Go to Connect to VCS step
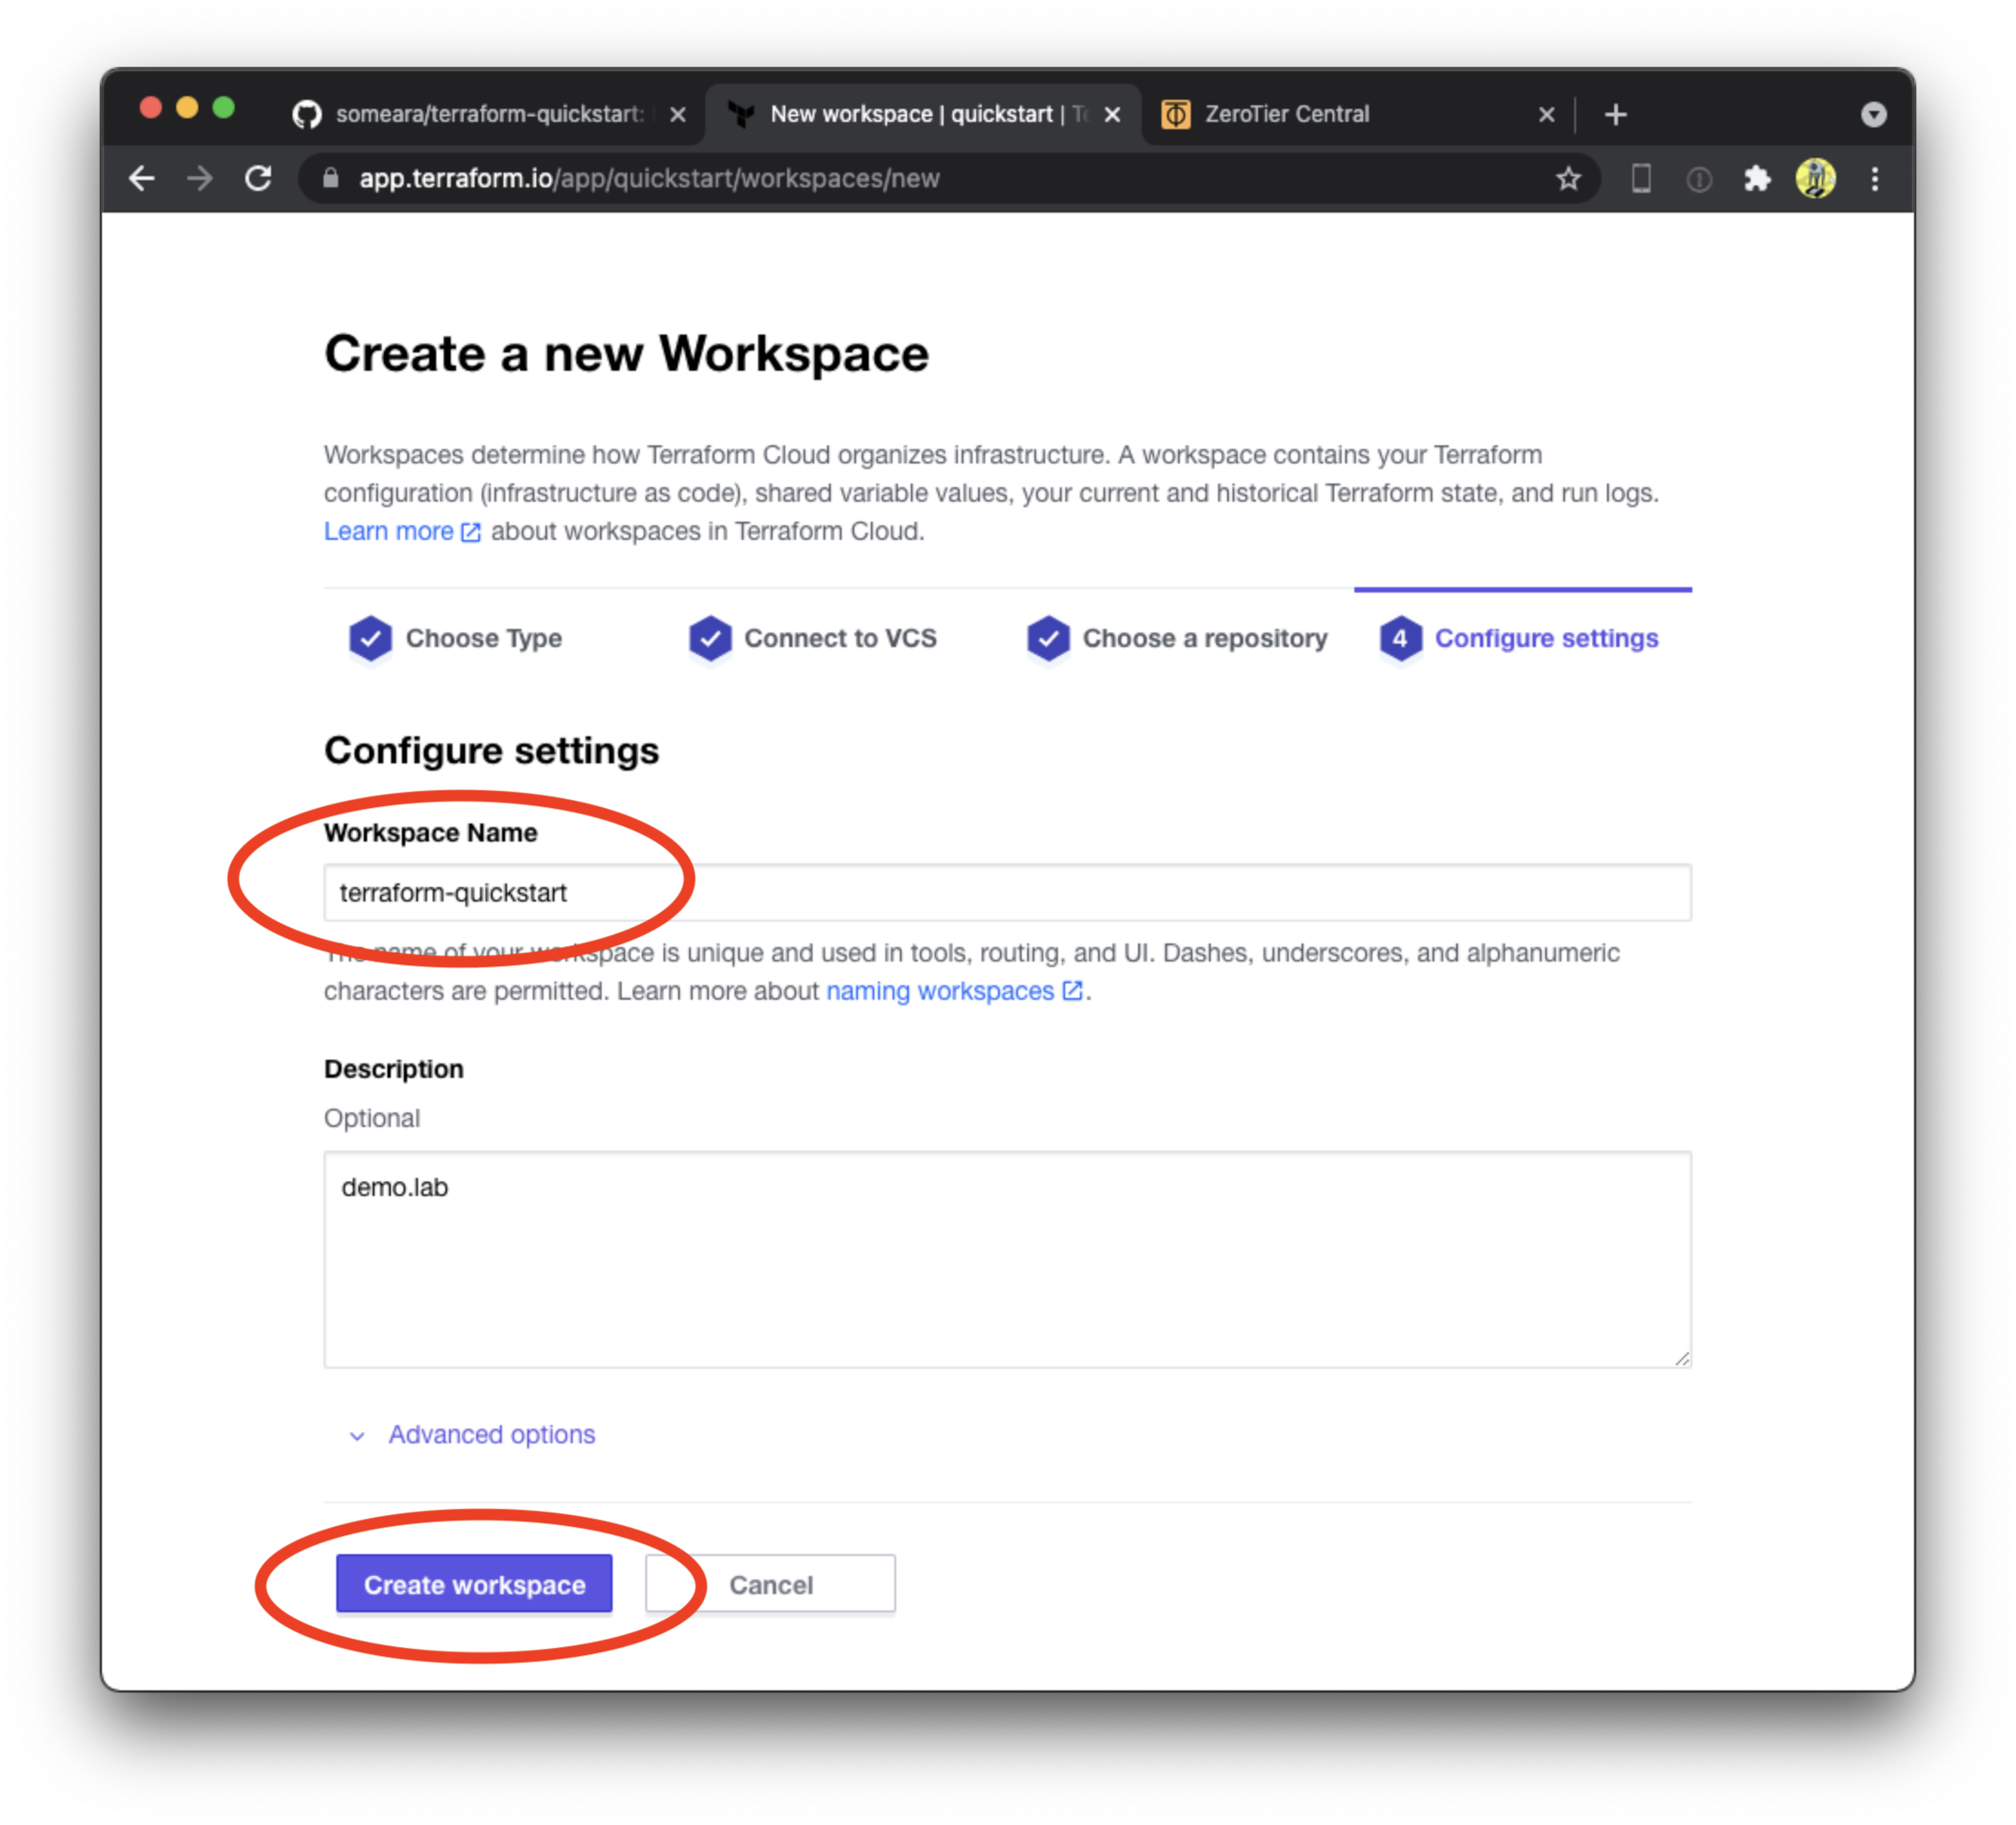Viewport: 2016px width, 1825px height. pyautogui.click(x=839, y=638)
